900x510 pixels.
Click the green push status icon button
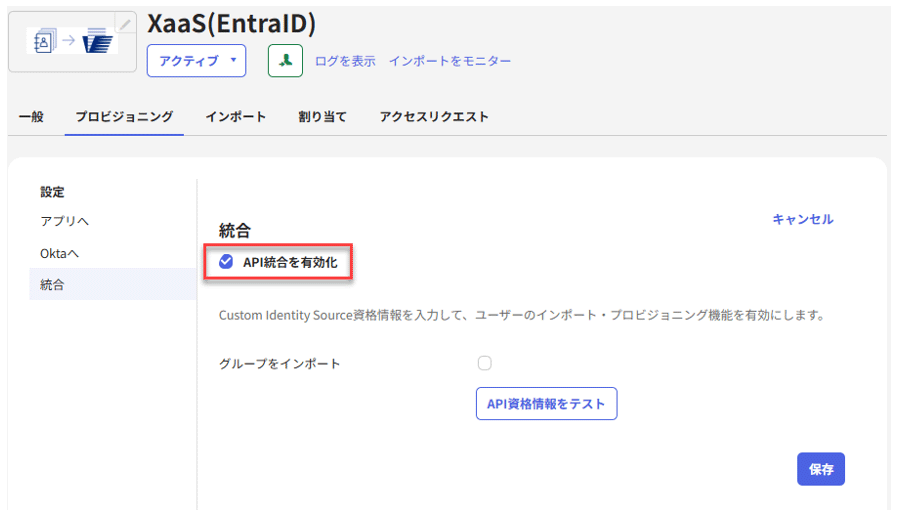[x=285, y=61]
